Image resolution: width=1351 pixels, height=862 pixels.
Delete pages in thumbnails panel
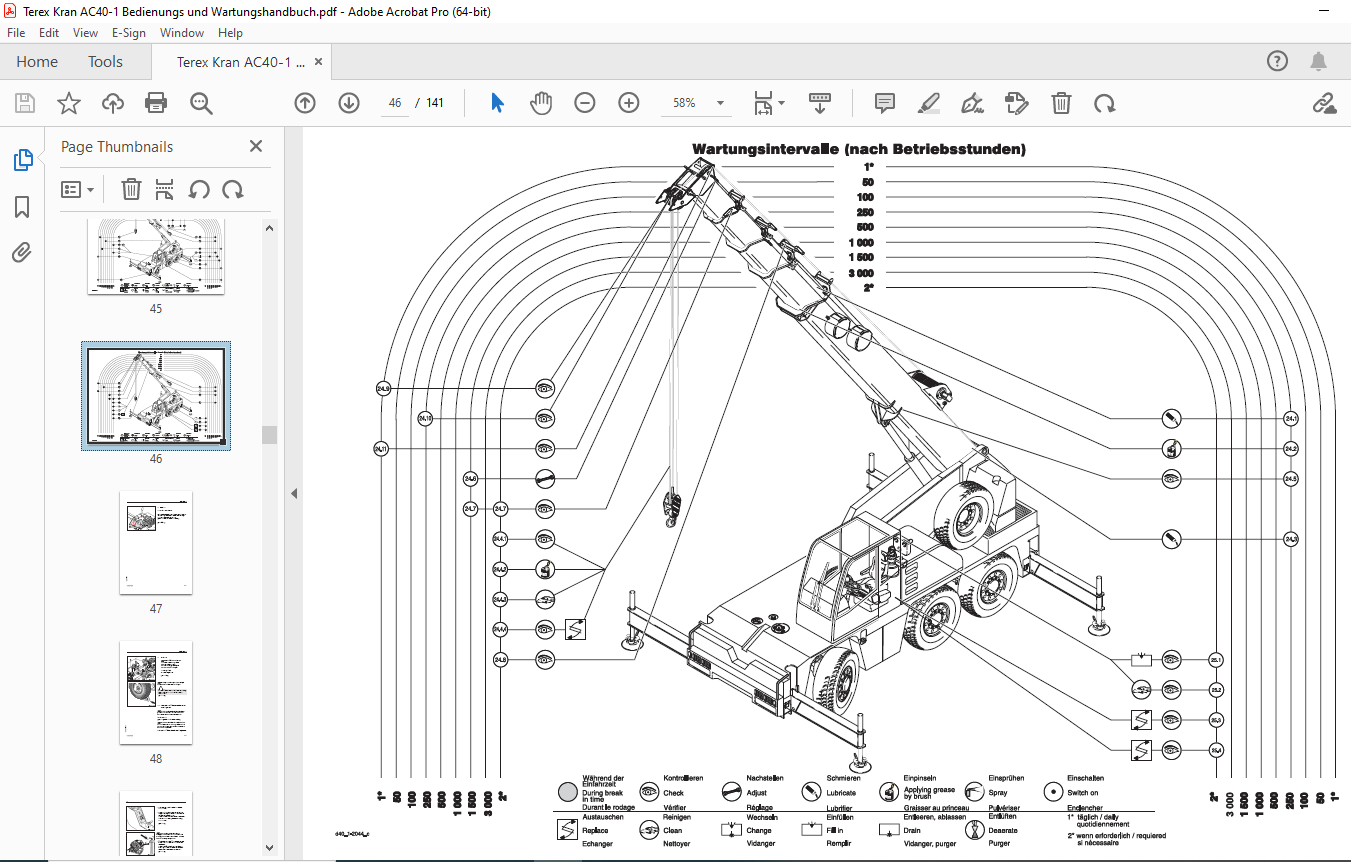point(131,189)
